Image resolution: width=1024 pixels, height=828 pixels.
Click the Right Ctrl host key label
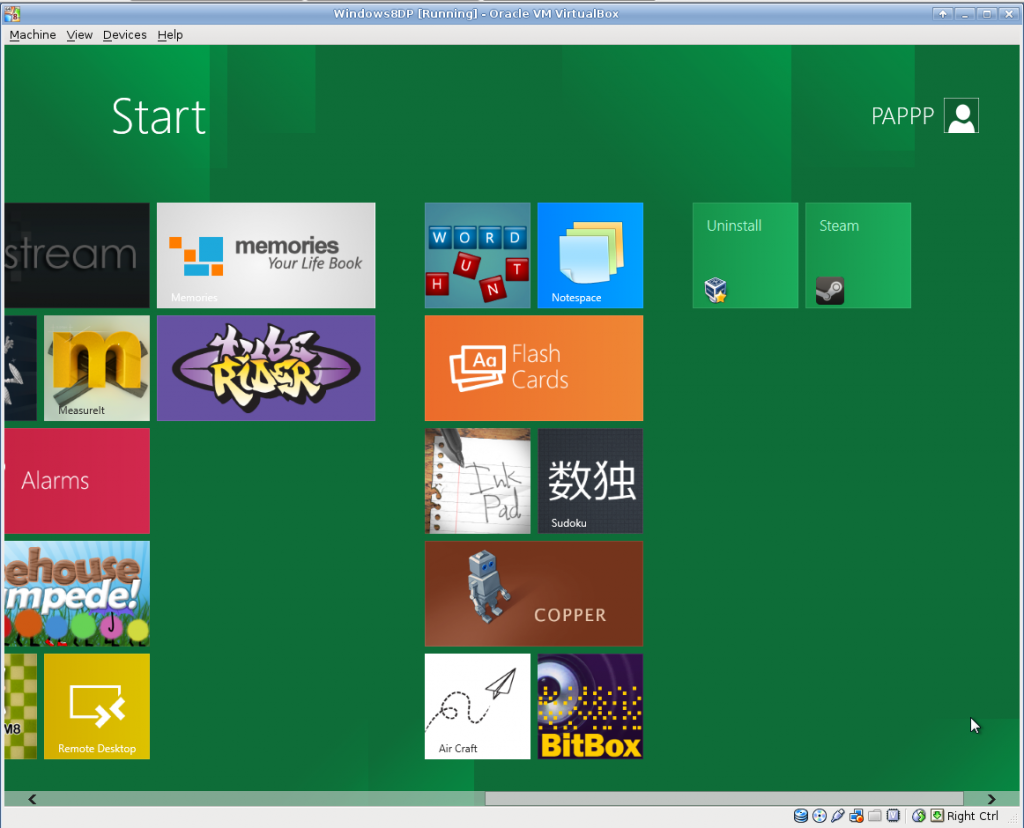coord(972,816)
